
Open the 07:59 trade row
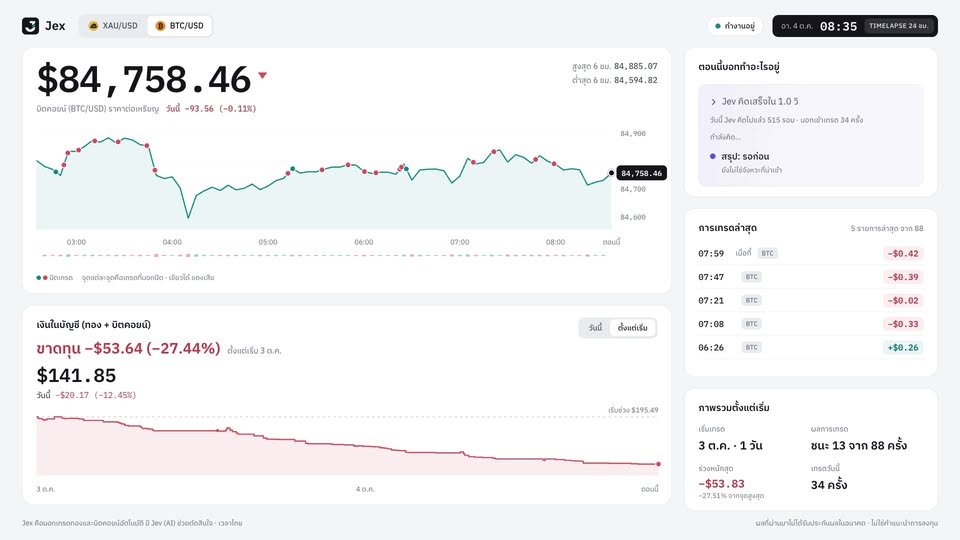point(811,253)
